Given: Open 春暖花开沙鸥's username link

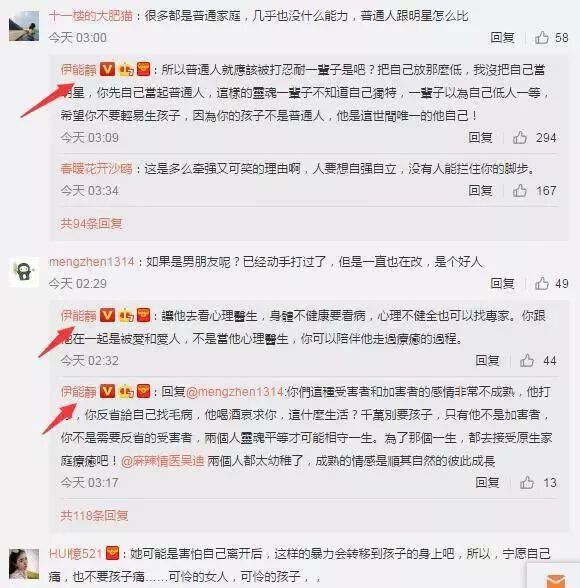Looking at the screenshot, I should coord(96,169).
